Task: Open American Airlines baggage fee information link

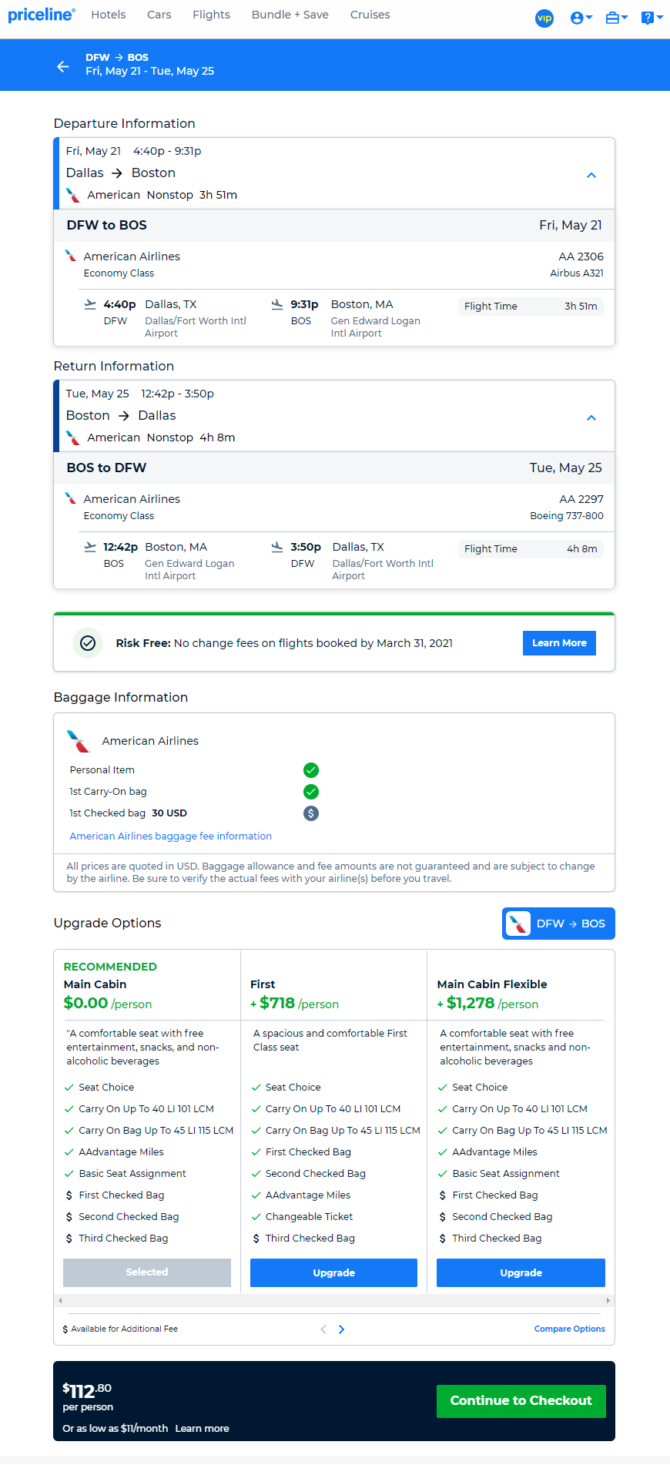Action: [171, 836]
